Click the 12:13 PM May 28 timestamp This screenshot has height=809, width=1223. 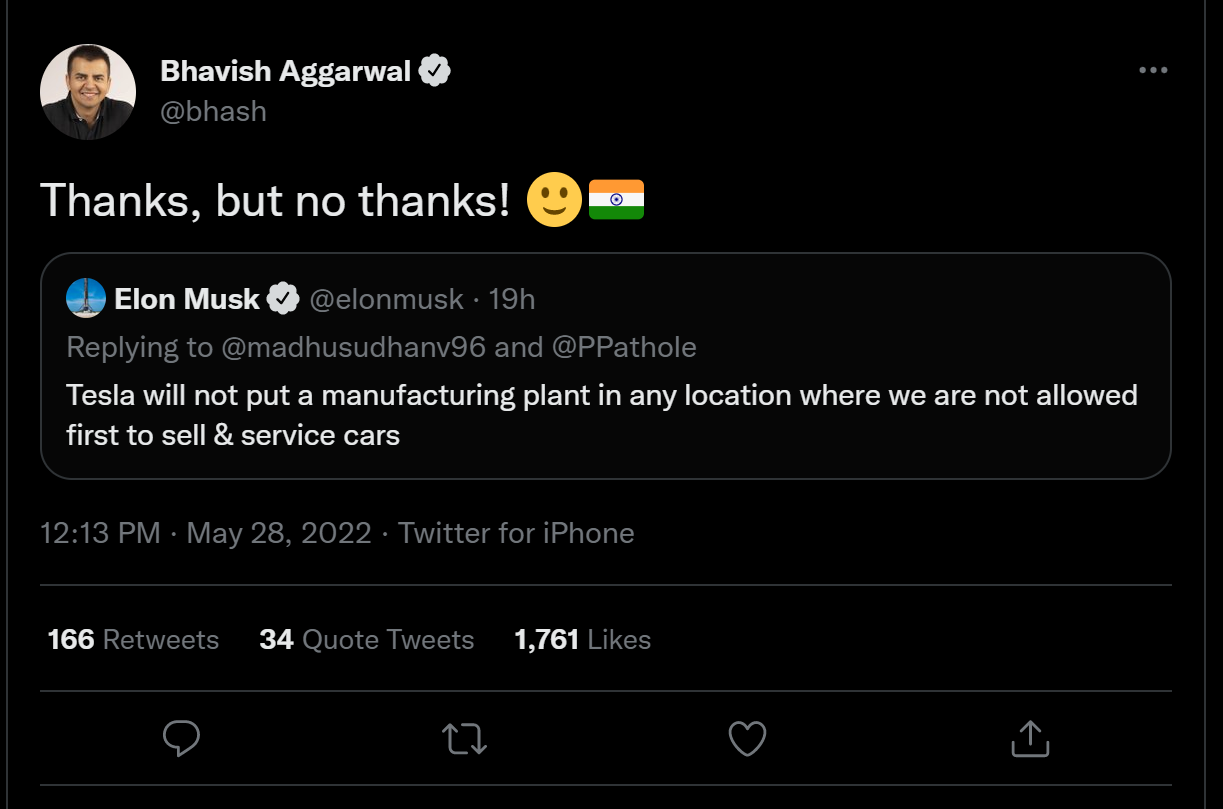(205, 533)
